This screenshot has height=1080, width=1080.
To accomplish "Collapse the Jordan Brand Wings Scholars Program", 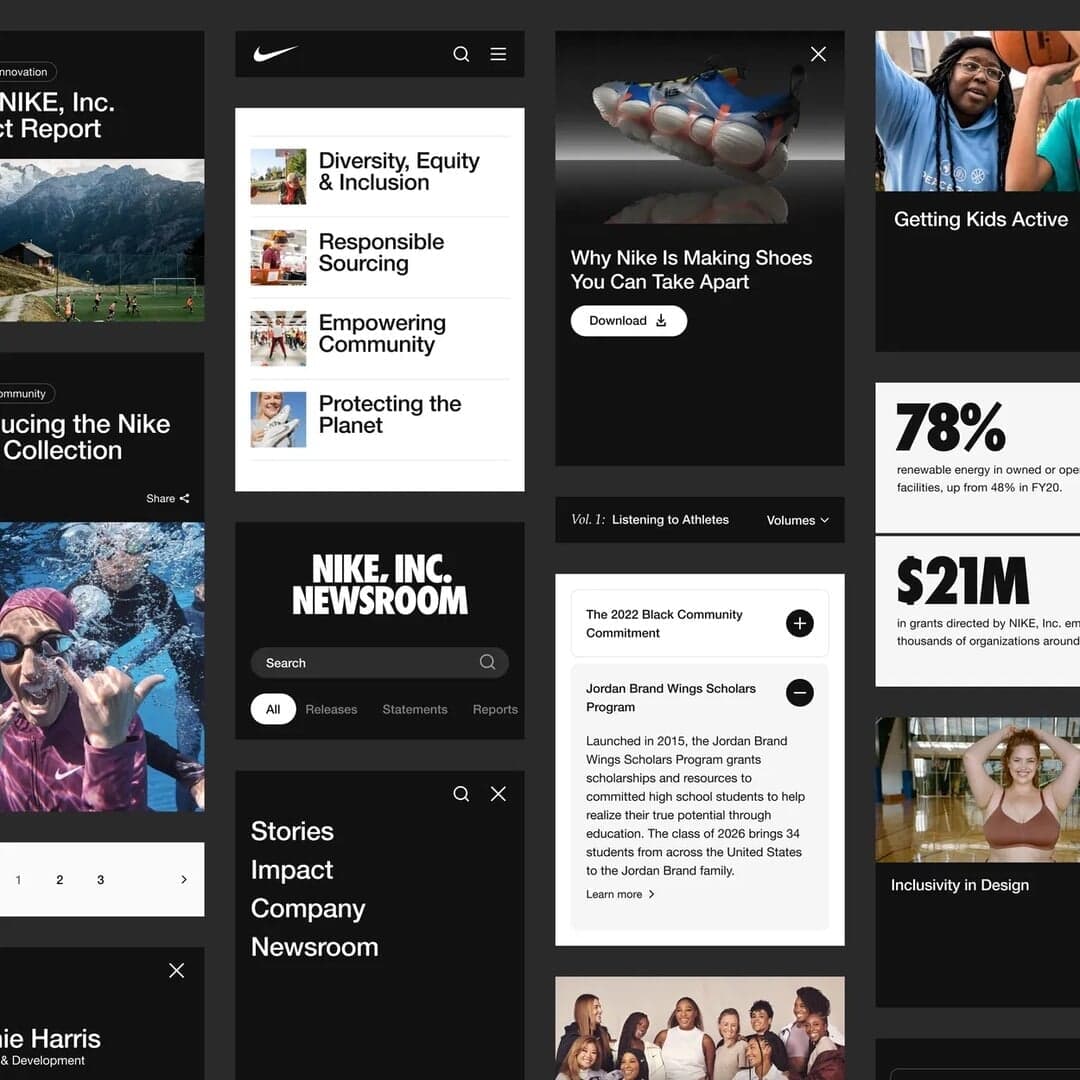I will pyautogui.click(x=799, y=693).
